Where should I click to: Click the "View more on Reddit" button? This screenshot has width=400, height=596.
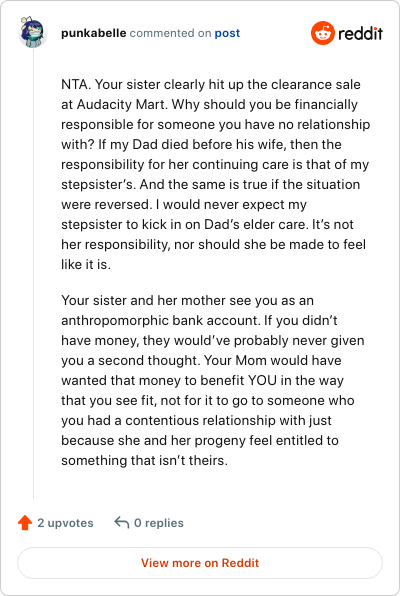point(200,563)
